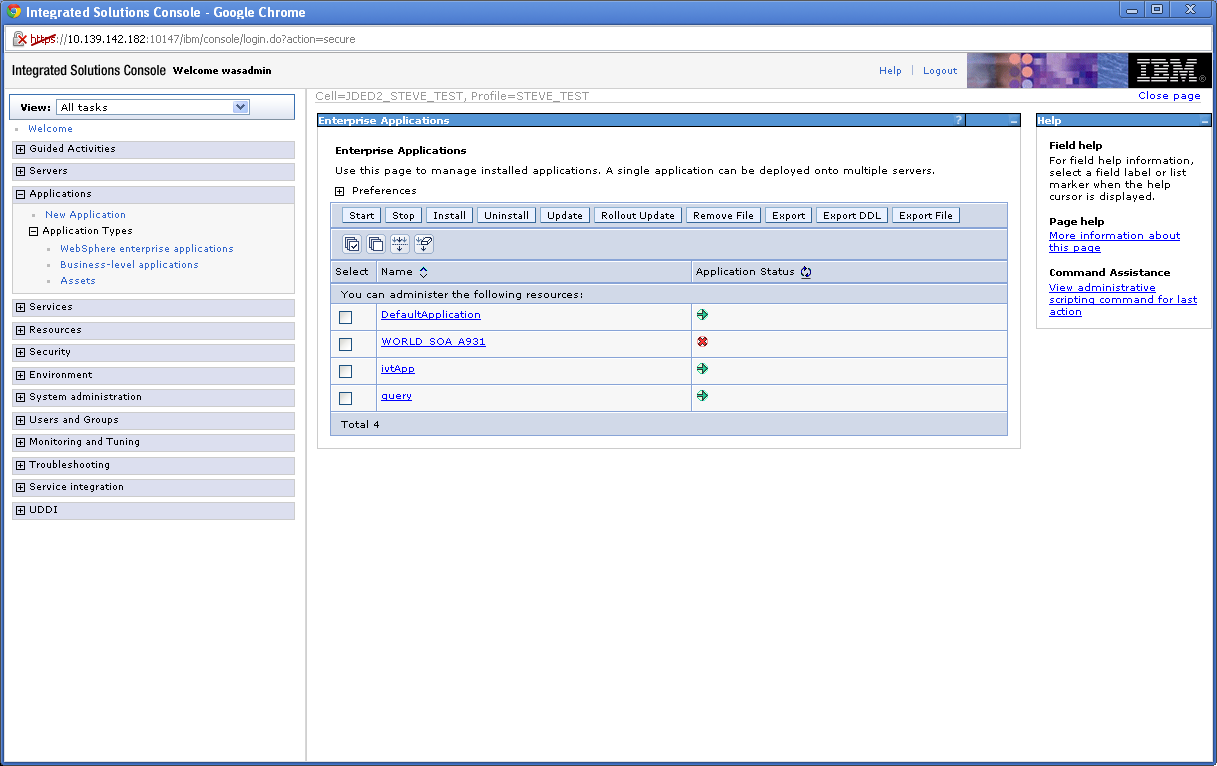
Task: Click the IBM logo
Action: coord(1170,71)
